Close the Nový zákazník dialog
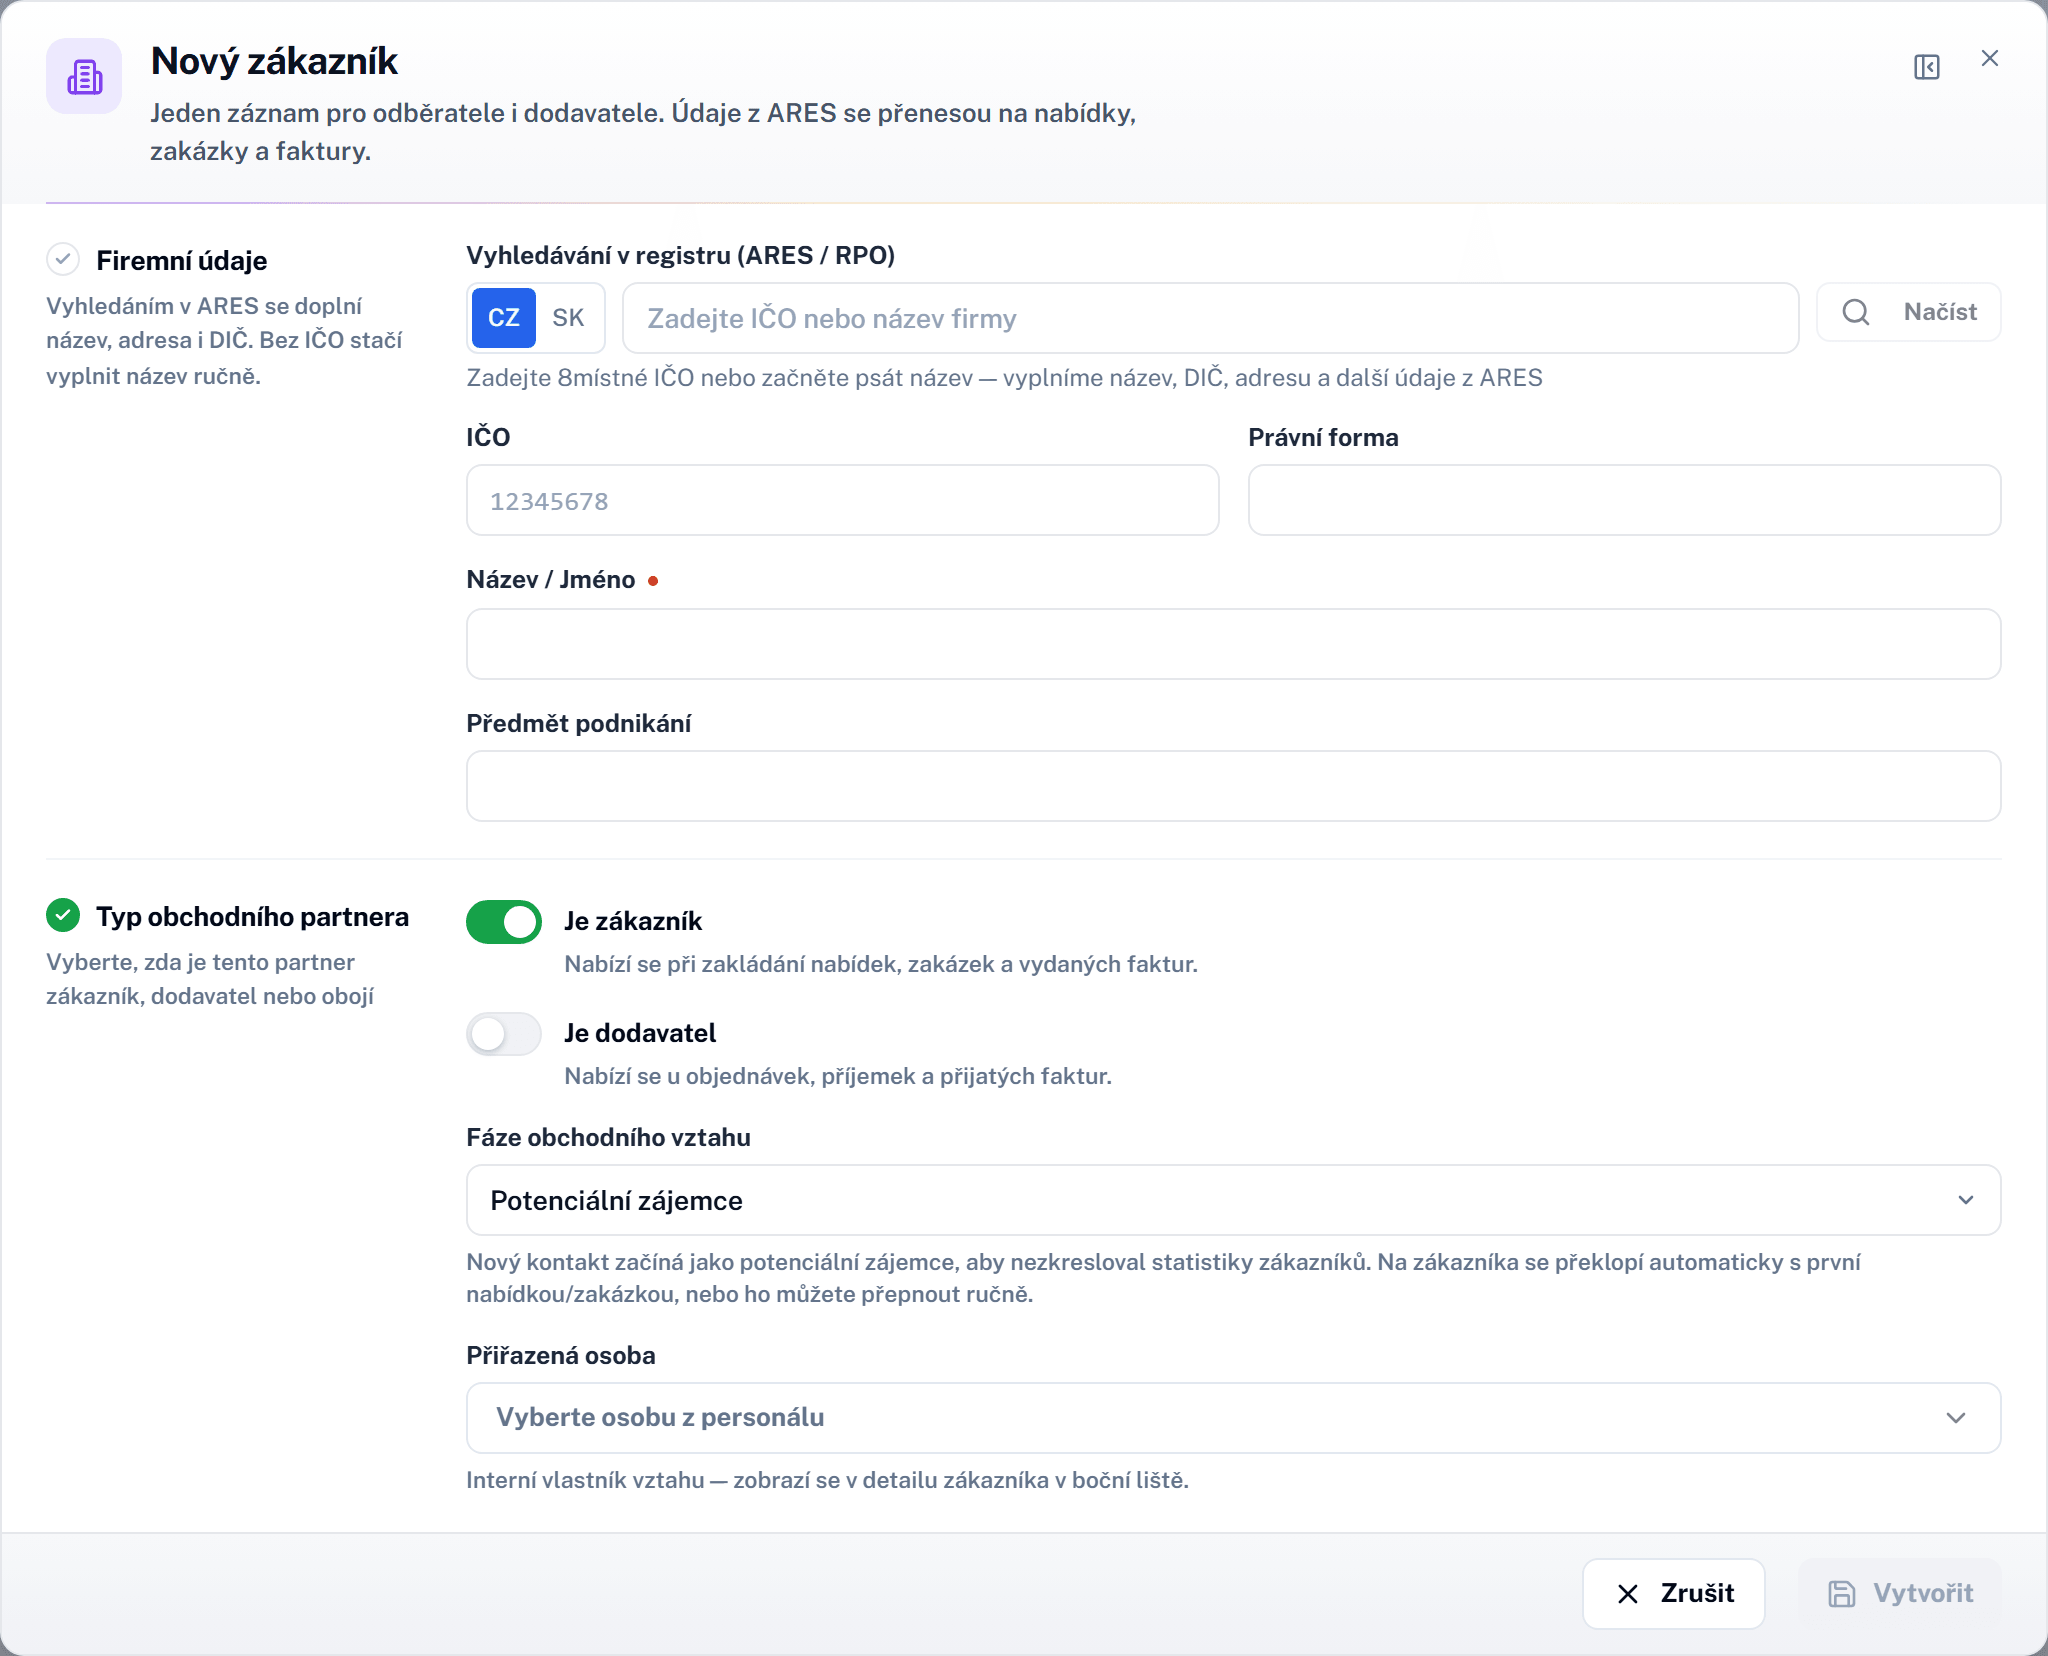The height and width of the screenshot is (1656, 2048). [1989, 58]
